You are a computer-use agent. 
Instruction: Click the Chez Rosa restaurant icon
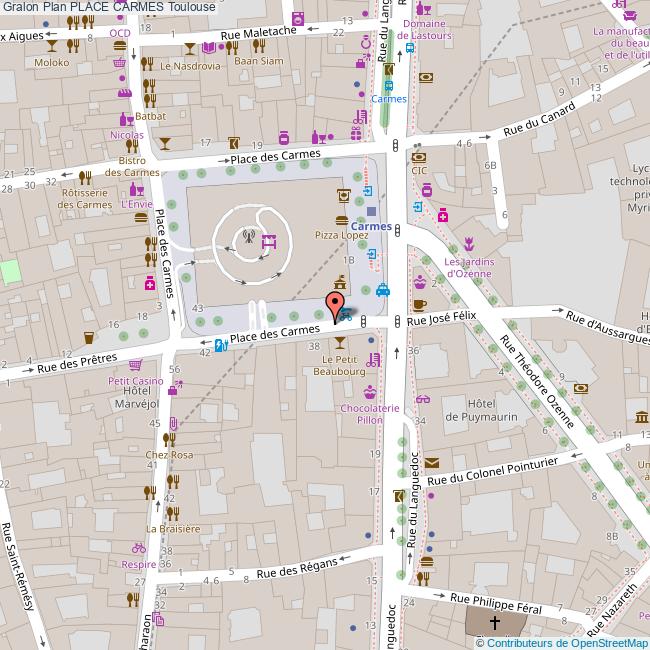[170, 438]
